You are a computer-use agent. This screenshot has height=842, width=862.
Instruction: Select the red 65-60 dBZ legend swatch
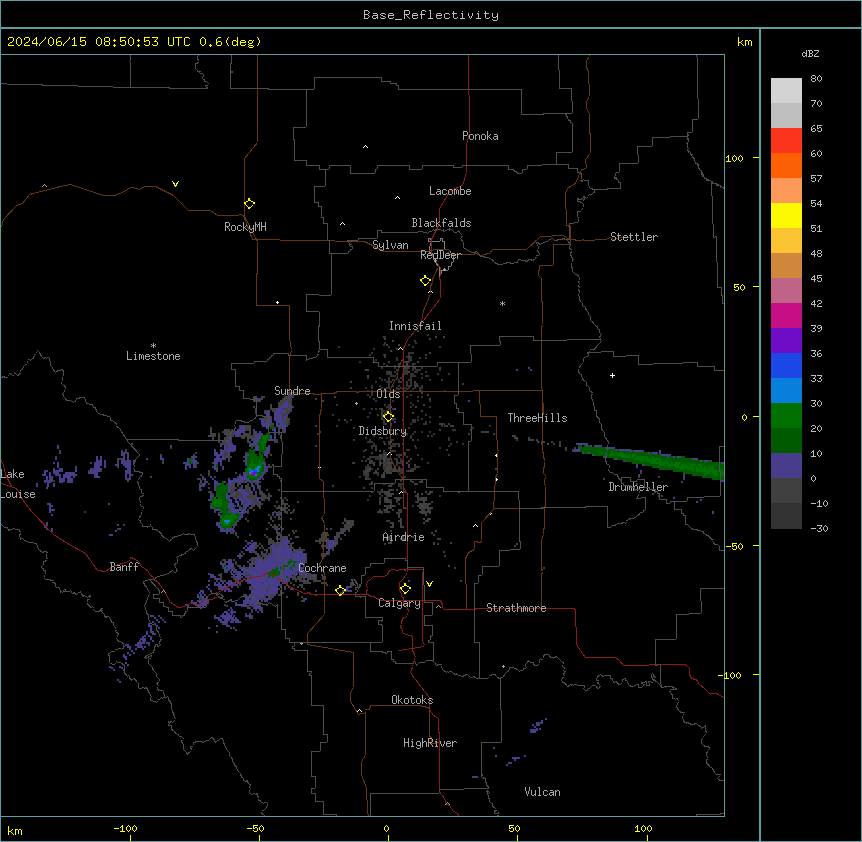click(x=786, y=141)
